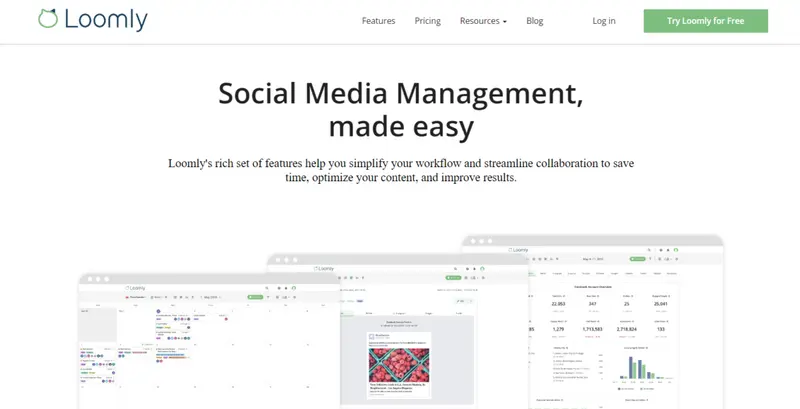
Task: Click the green button in the calendar mockup toolbar
Action: tap(256, 297)
